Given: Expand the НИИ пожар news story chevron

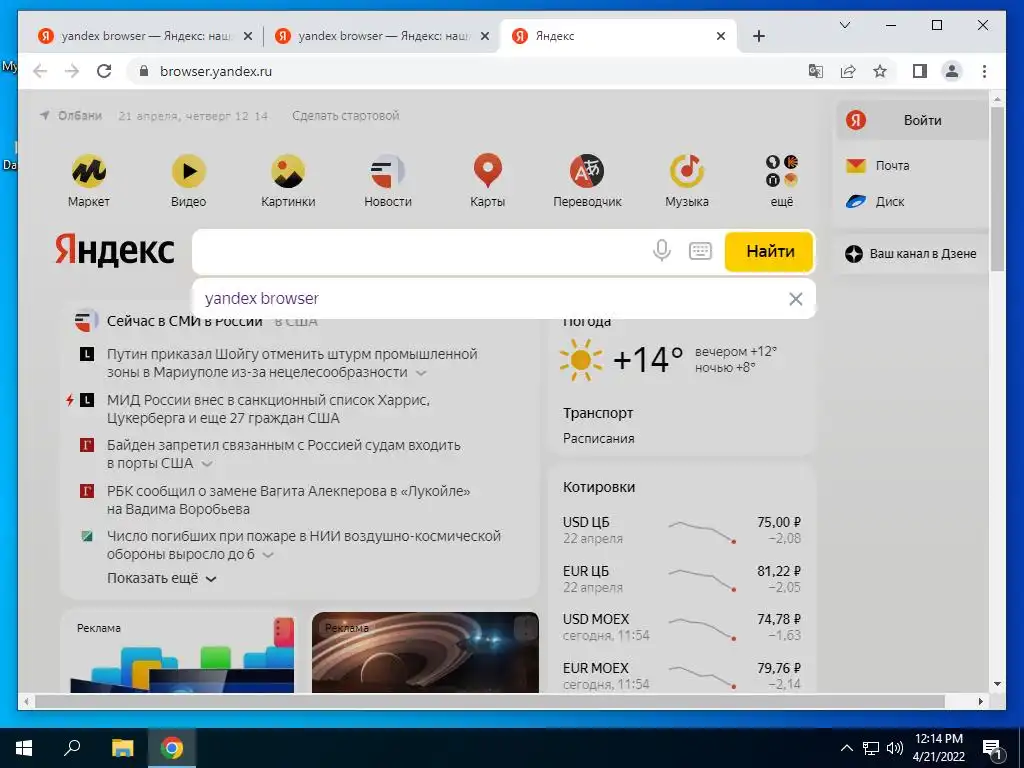Looking at the screenshot, I should (x=268, y=555).
